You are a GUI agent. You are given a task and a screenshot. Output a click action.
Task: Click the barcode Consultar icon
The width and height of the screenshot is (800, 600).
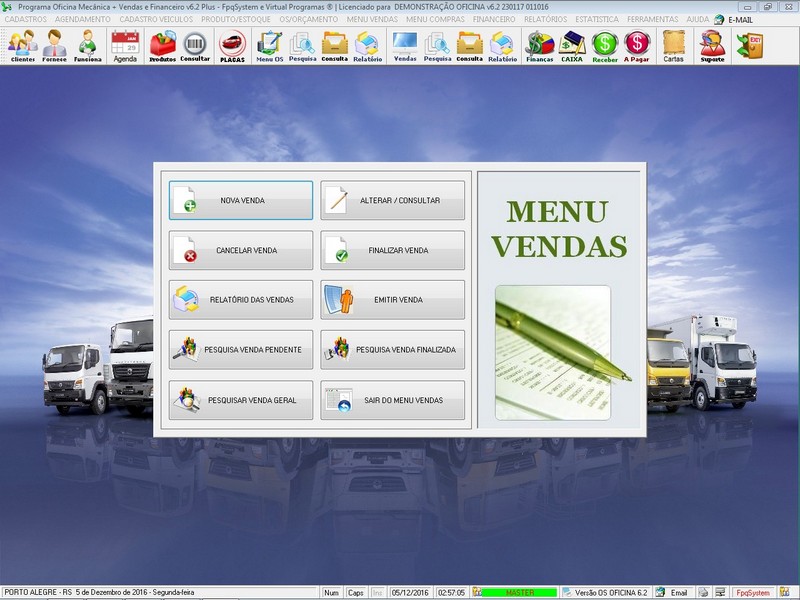click(x=195, y=46)
